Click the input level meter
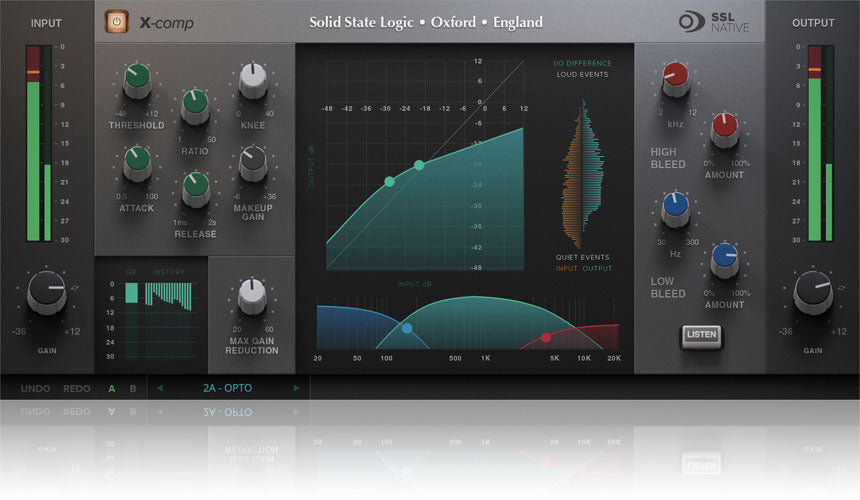 coord(39,144)
